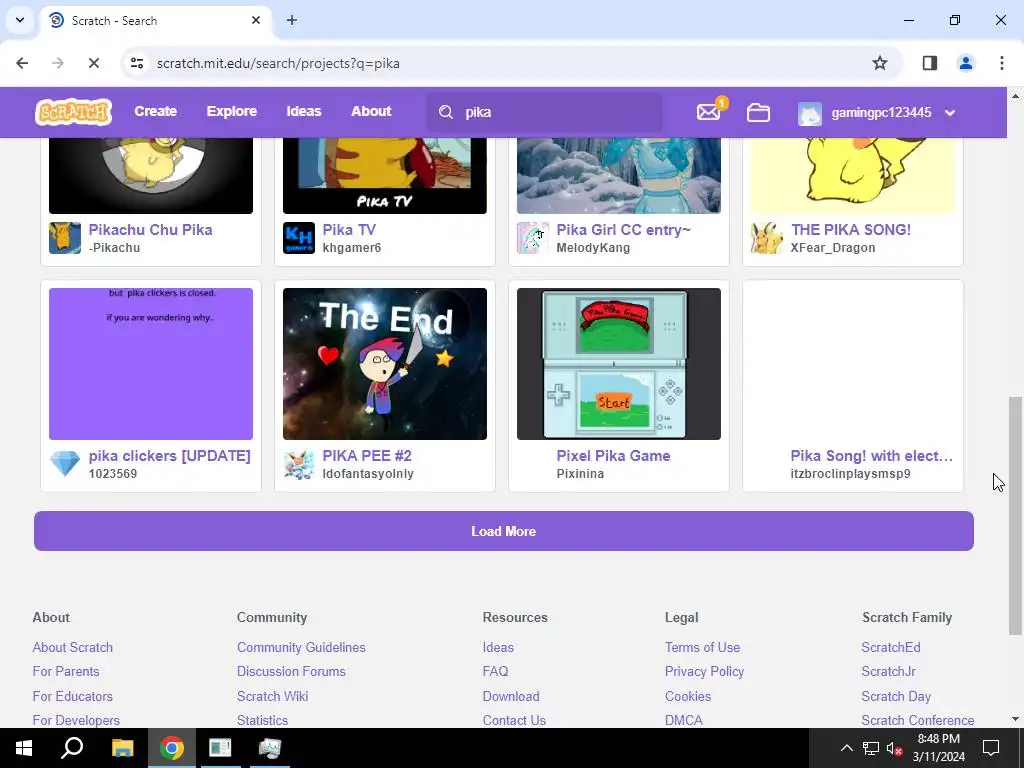View site information icon
This screenshot has width=1024, height=768.
137,63
